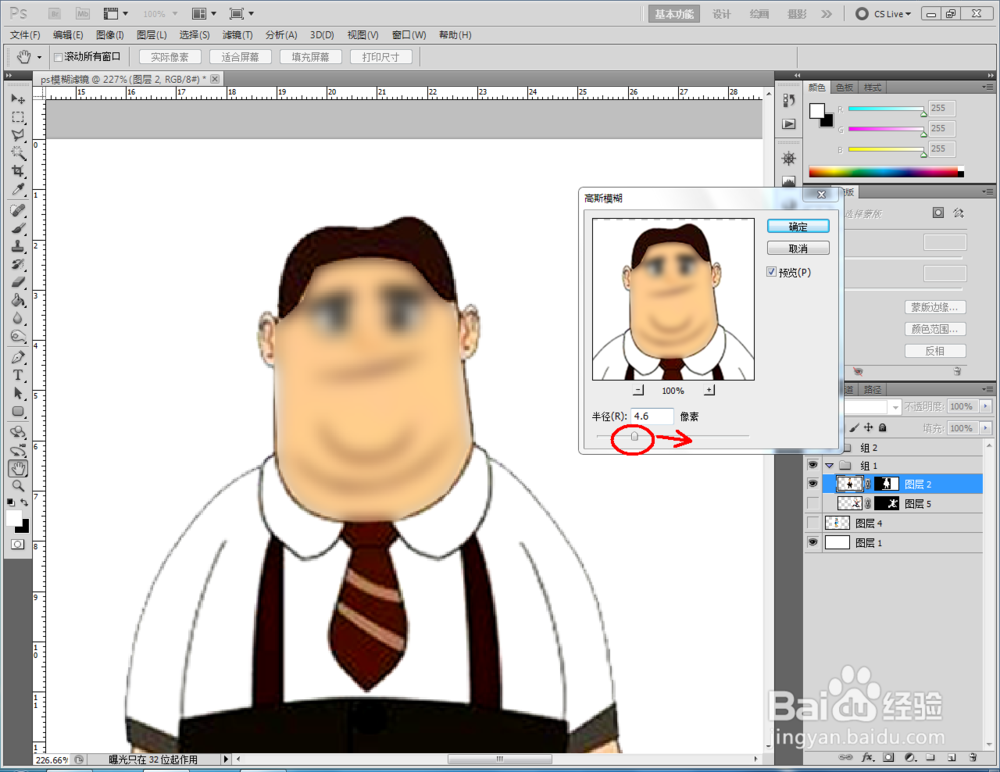The width and height of the screenshot is (1000, 772).
Task: Switch to the 色板 swatches tab
Action: 844,87
